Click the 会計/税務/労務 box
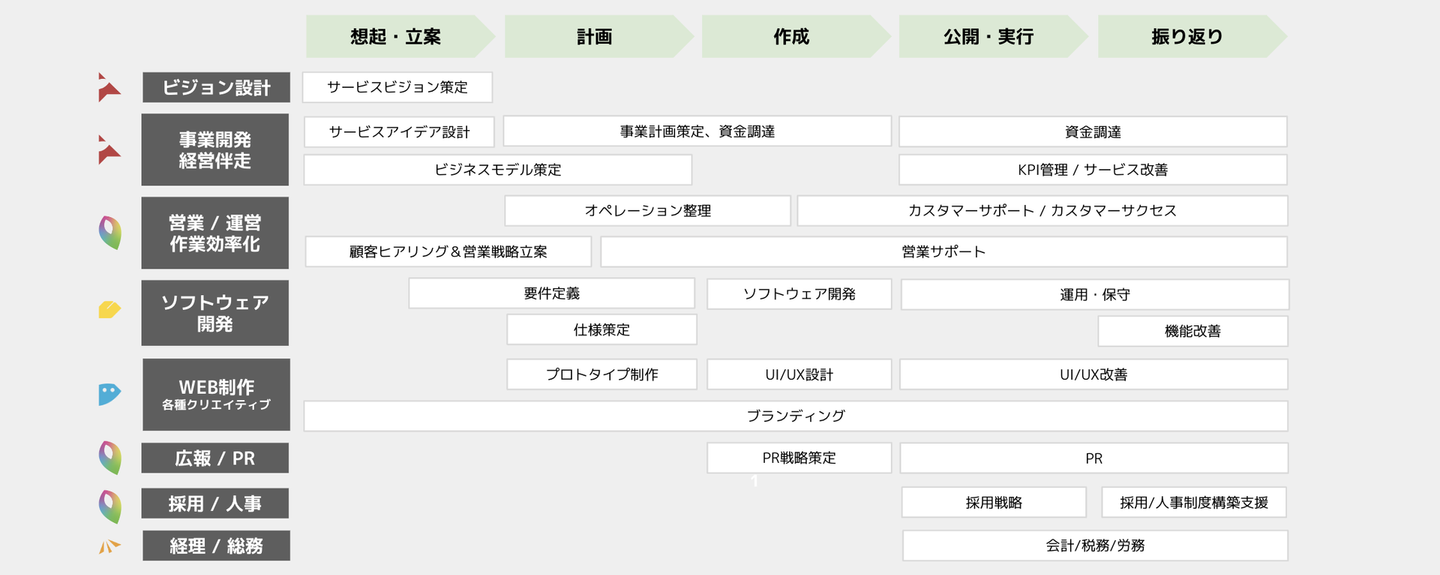 tap(1095, 546)
